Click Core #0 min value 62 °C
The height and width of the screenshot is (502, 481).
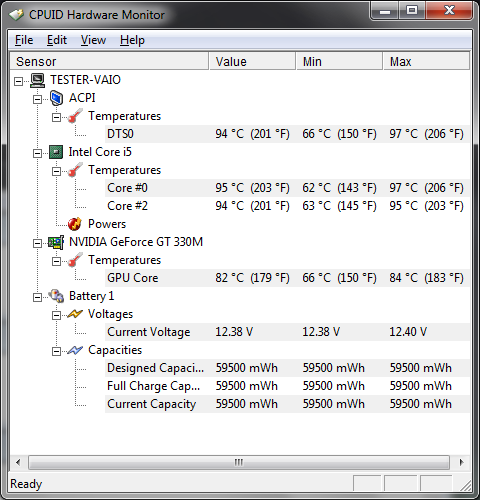click(339, 188)
